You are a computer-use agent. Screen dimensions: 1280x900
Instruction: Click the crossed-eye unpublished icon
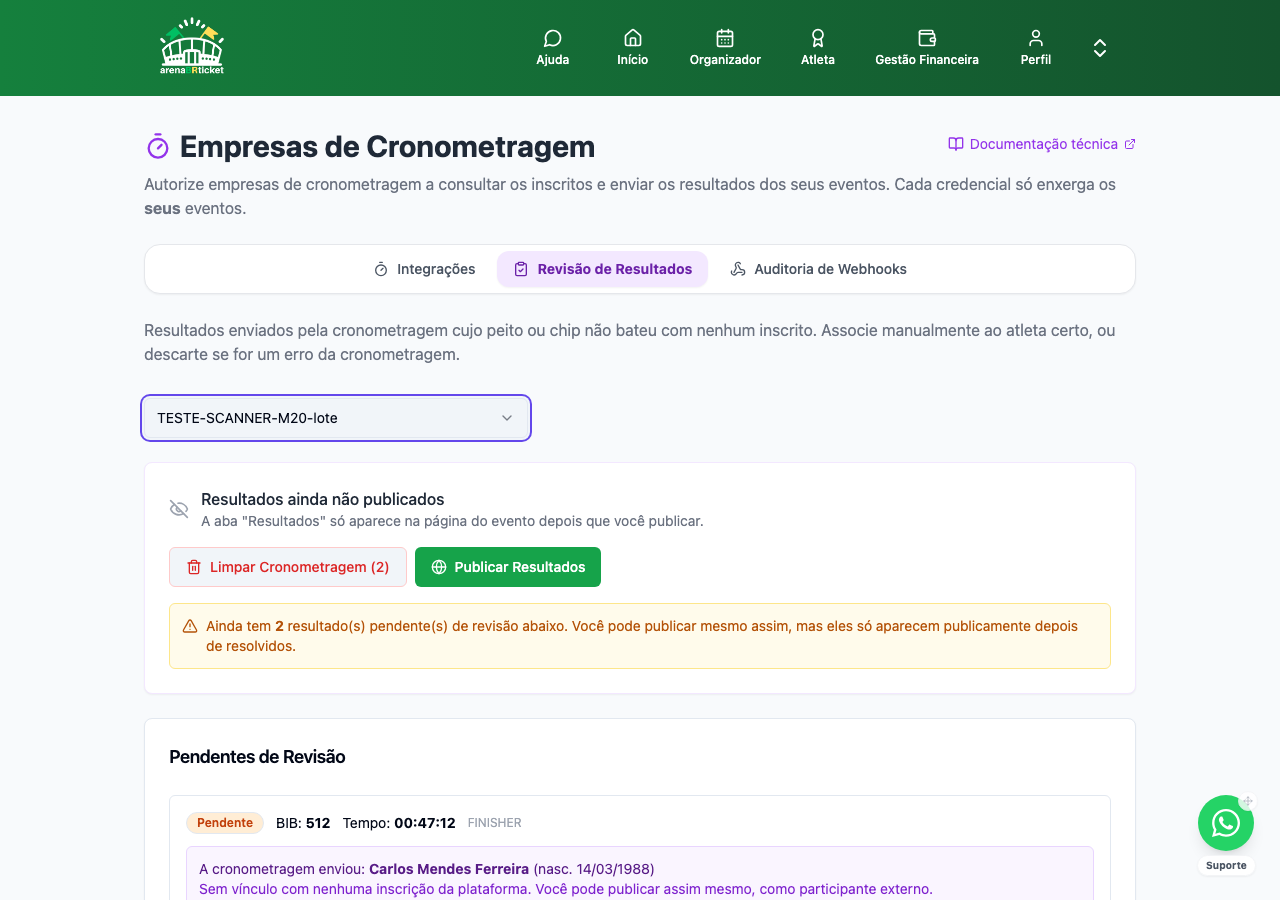coord(179,509)
